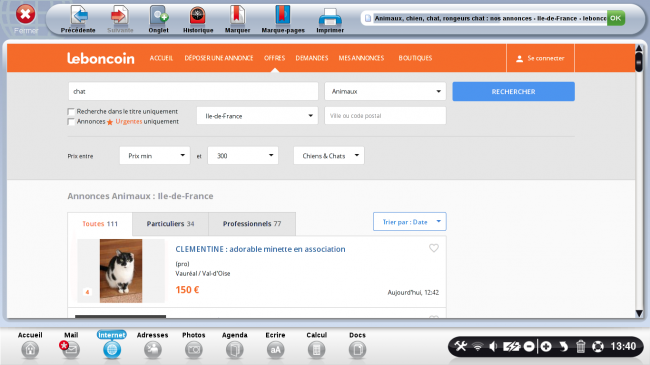The width and height of the screenshot is (650, 365).
Task: Open MES ANNONCES menu item
Action: click(361, 58)
